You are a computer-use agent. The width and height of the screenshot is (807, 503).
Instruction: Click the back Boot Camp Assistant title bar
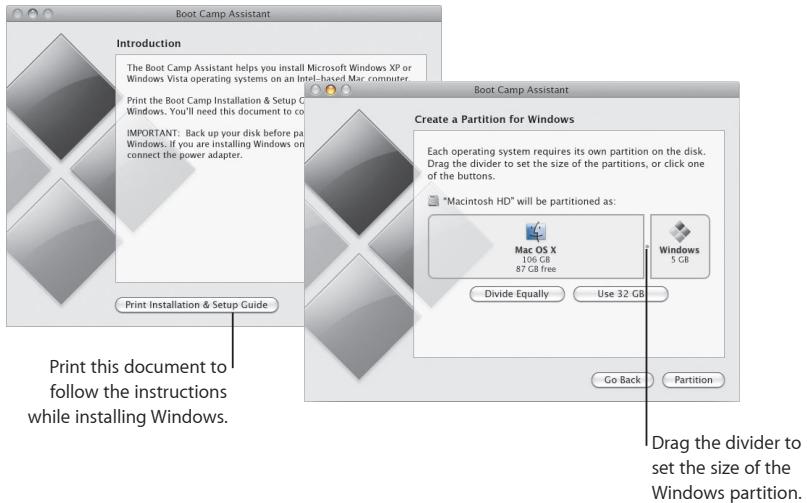coord(223,14)
